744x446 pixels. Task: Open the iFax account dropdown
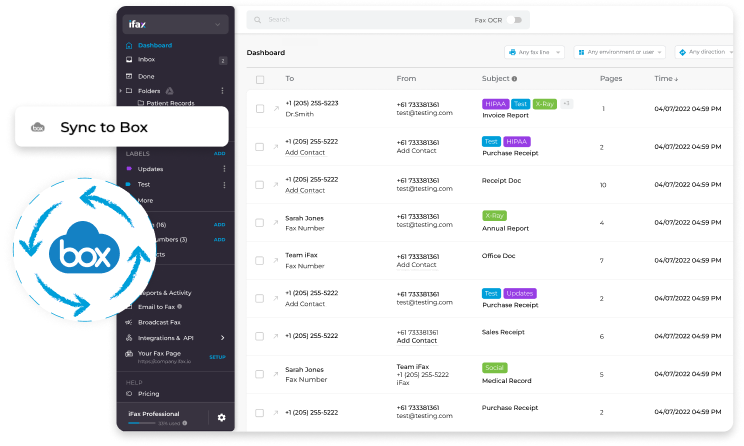click(175, 24)
